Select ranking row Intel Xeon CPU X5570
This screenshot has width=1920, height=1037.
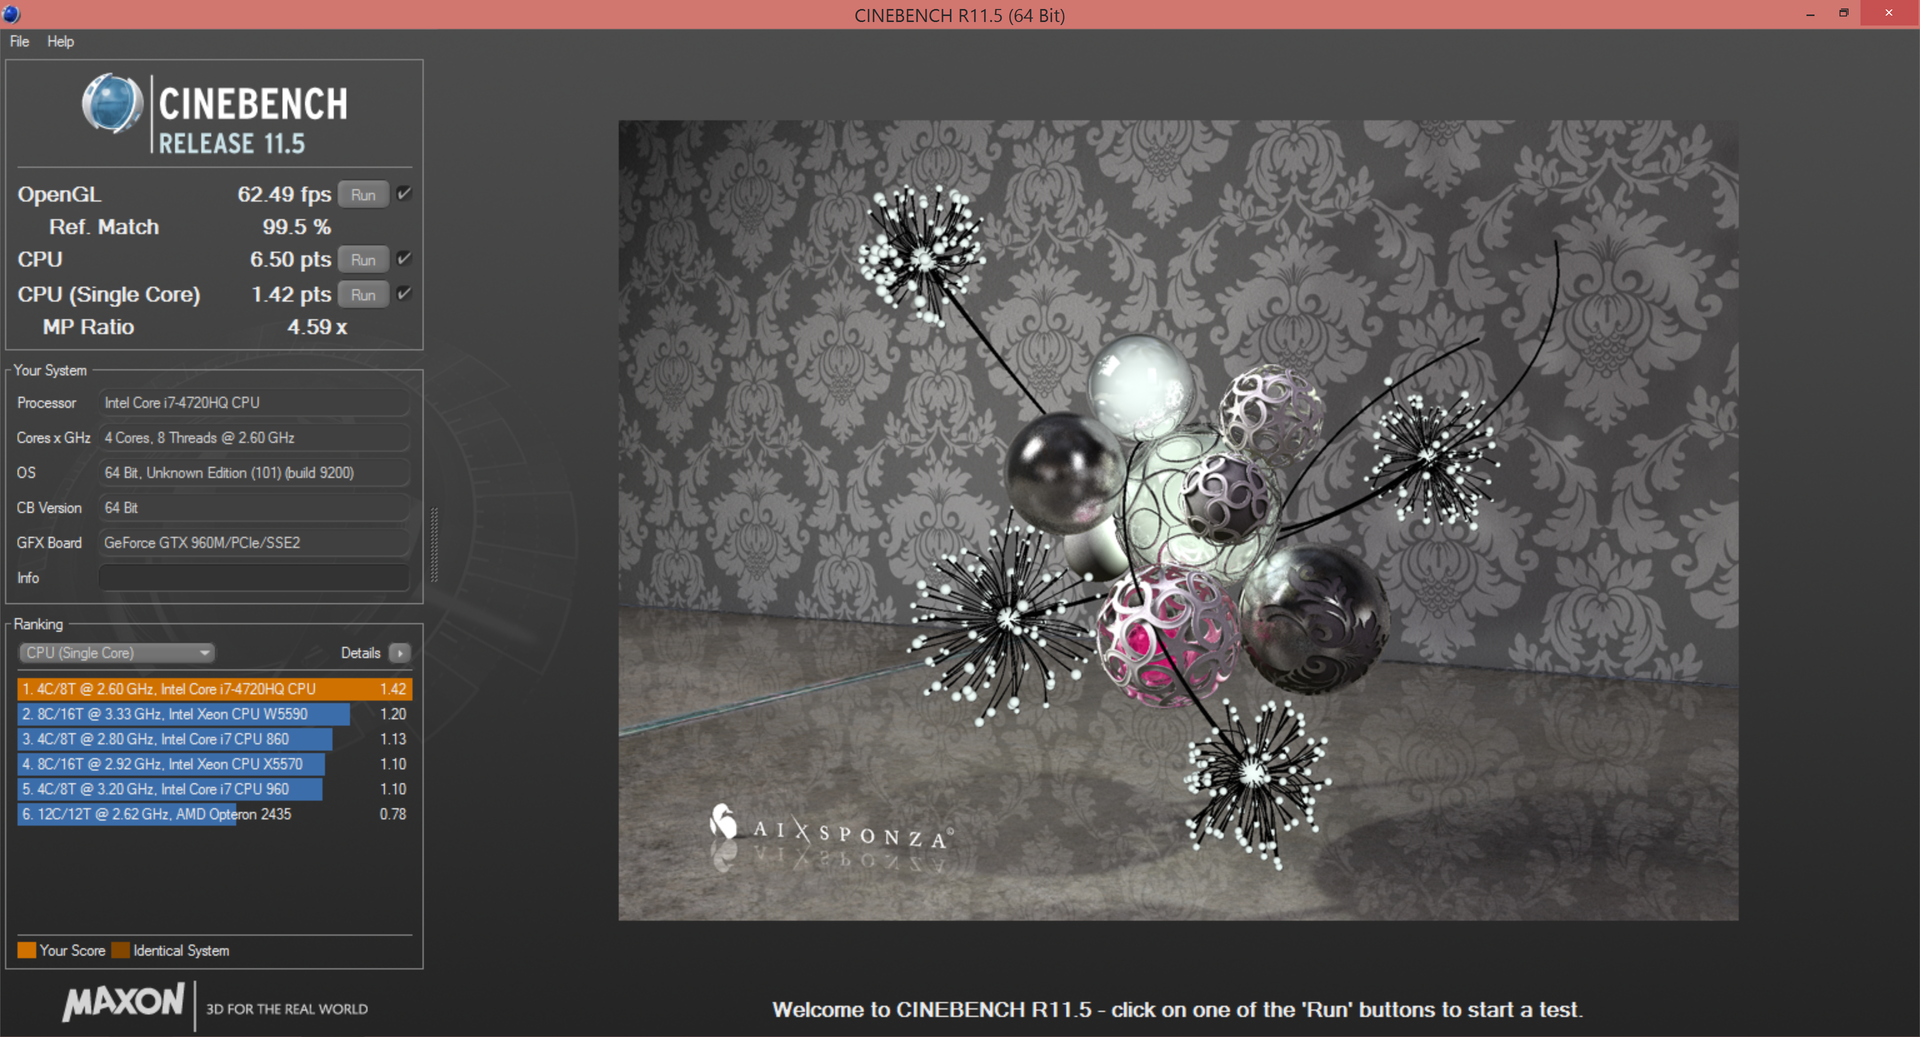214,764
